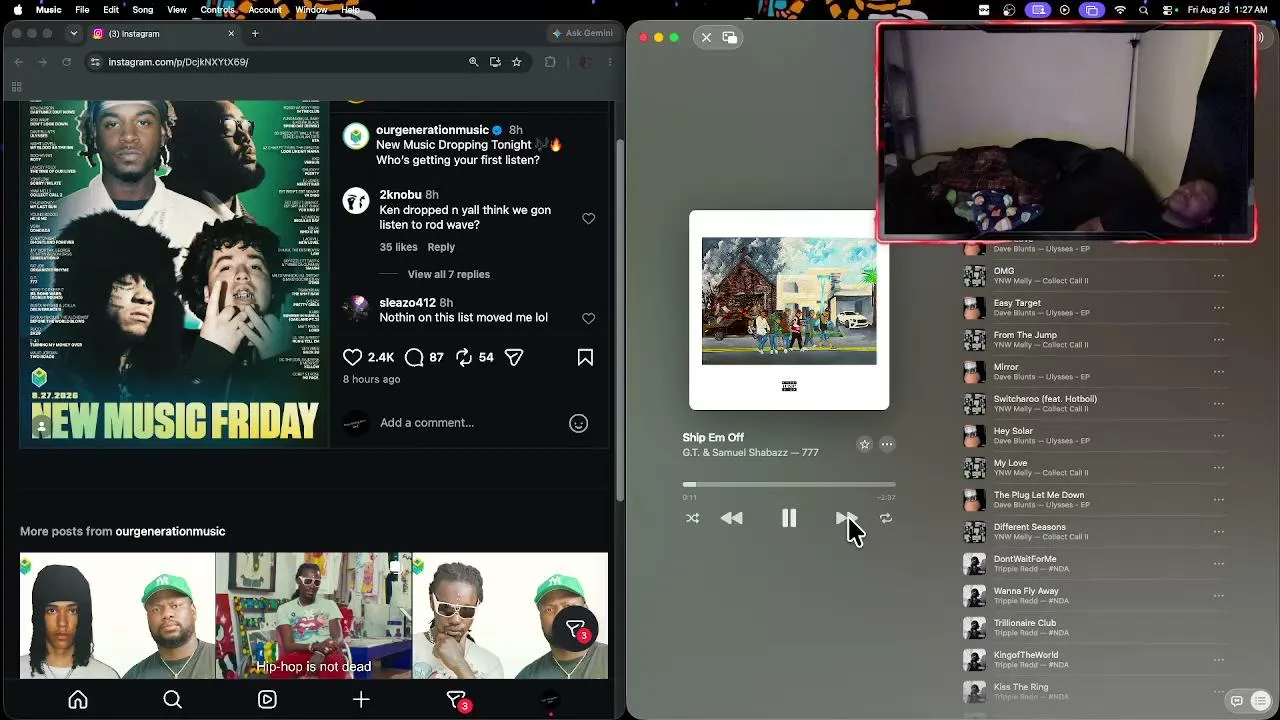This screenshot has height=720, width=1280.
Task: Pause the song in Music player
Action: (x=789, y=518)
